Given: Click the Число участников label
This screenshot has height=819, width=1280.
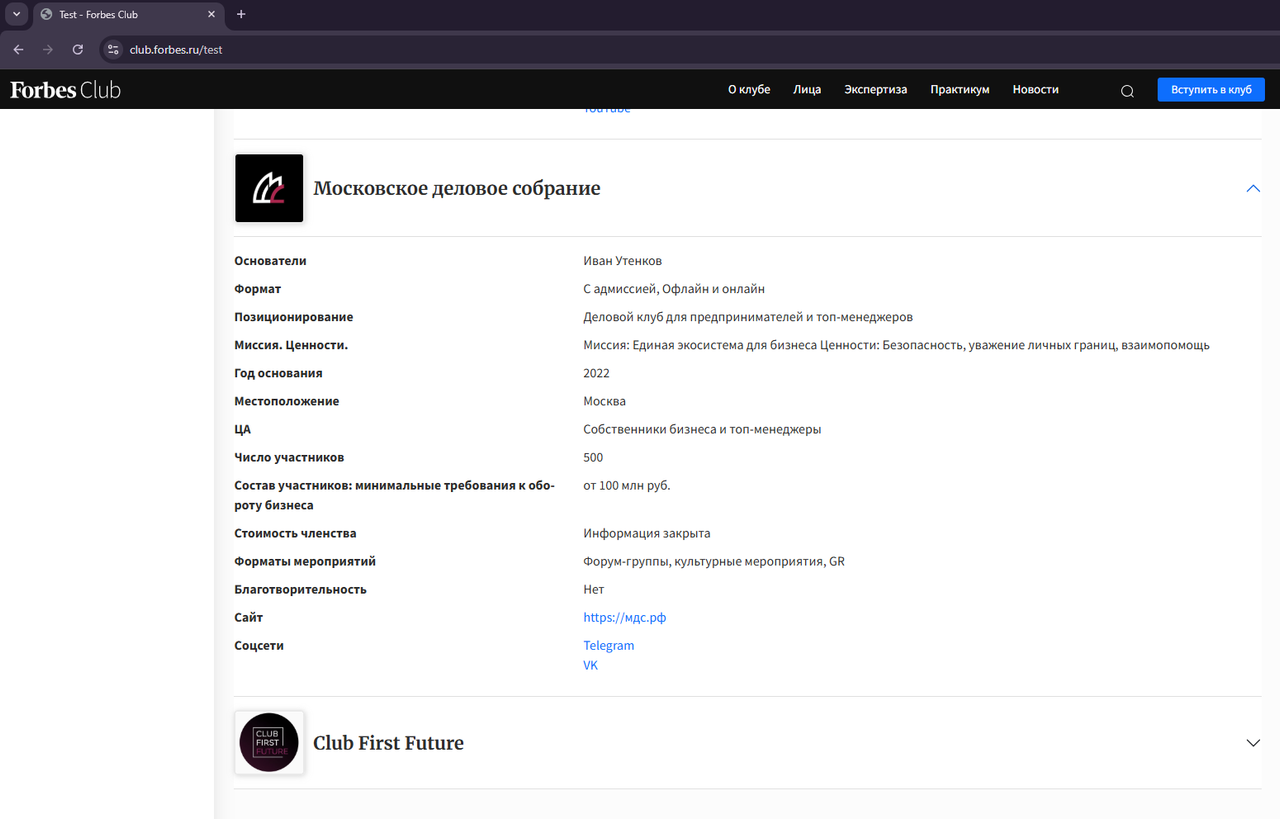Looking at the screenshot, I should pyautogui.click(x=290, y=457).
